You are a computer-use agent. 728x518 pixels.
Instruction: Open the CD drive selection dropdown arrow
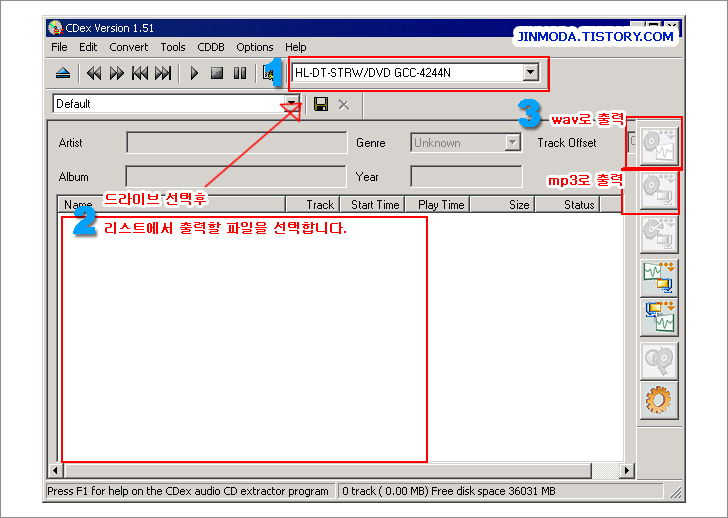pyautogui.click(x=530, y=72)
